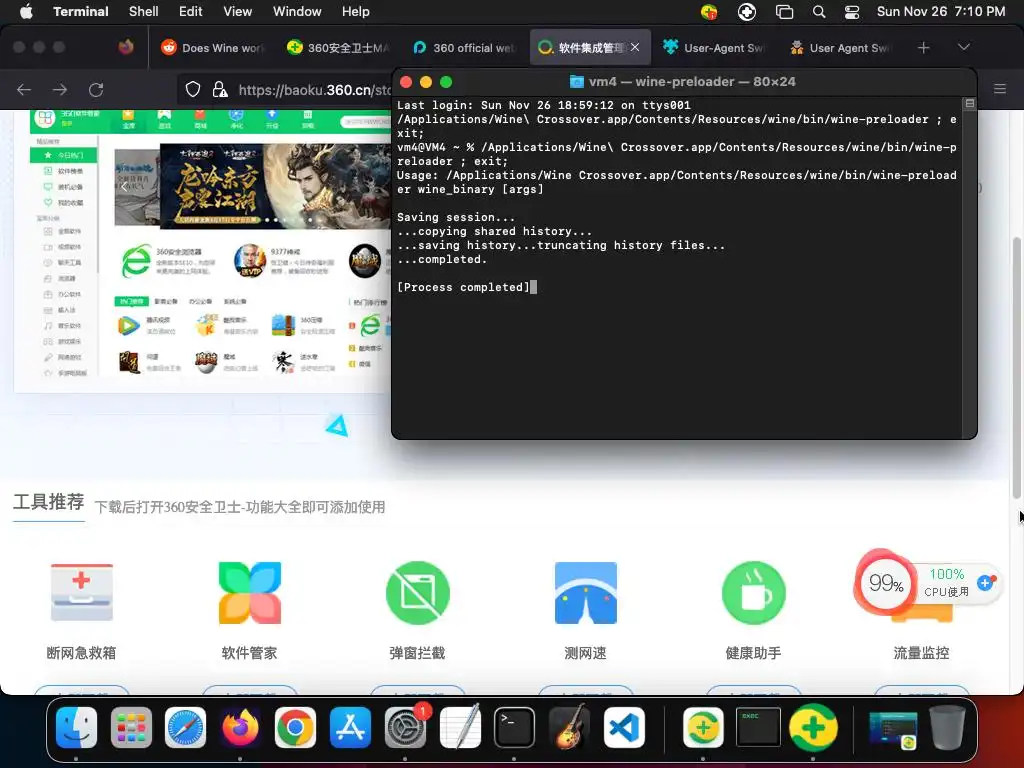Open the white 360 app icon in Dock
The height and width of the screenshot is (768, 1024).
click(703, 727)
